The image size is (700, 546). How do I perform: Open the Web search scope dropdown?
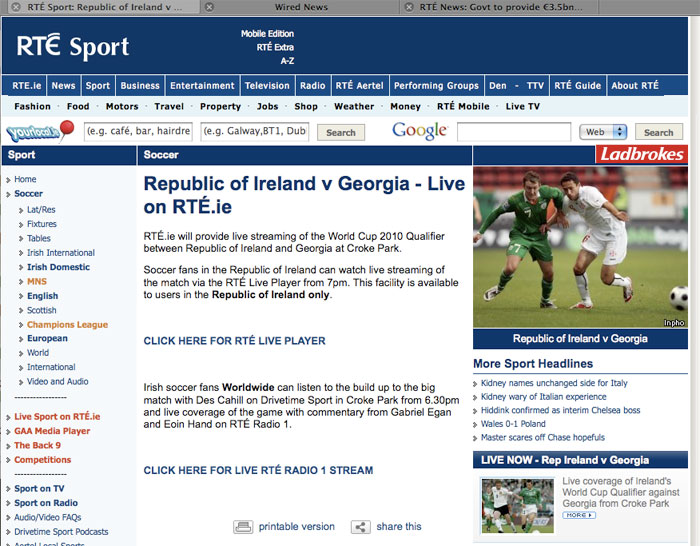(605, 132)
